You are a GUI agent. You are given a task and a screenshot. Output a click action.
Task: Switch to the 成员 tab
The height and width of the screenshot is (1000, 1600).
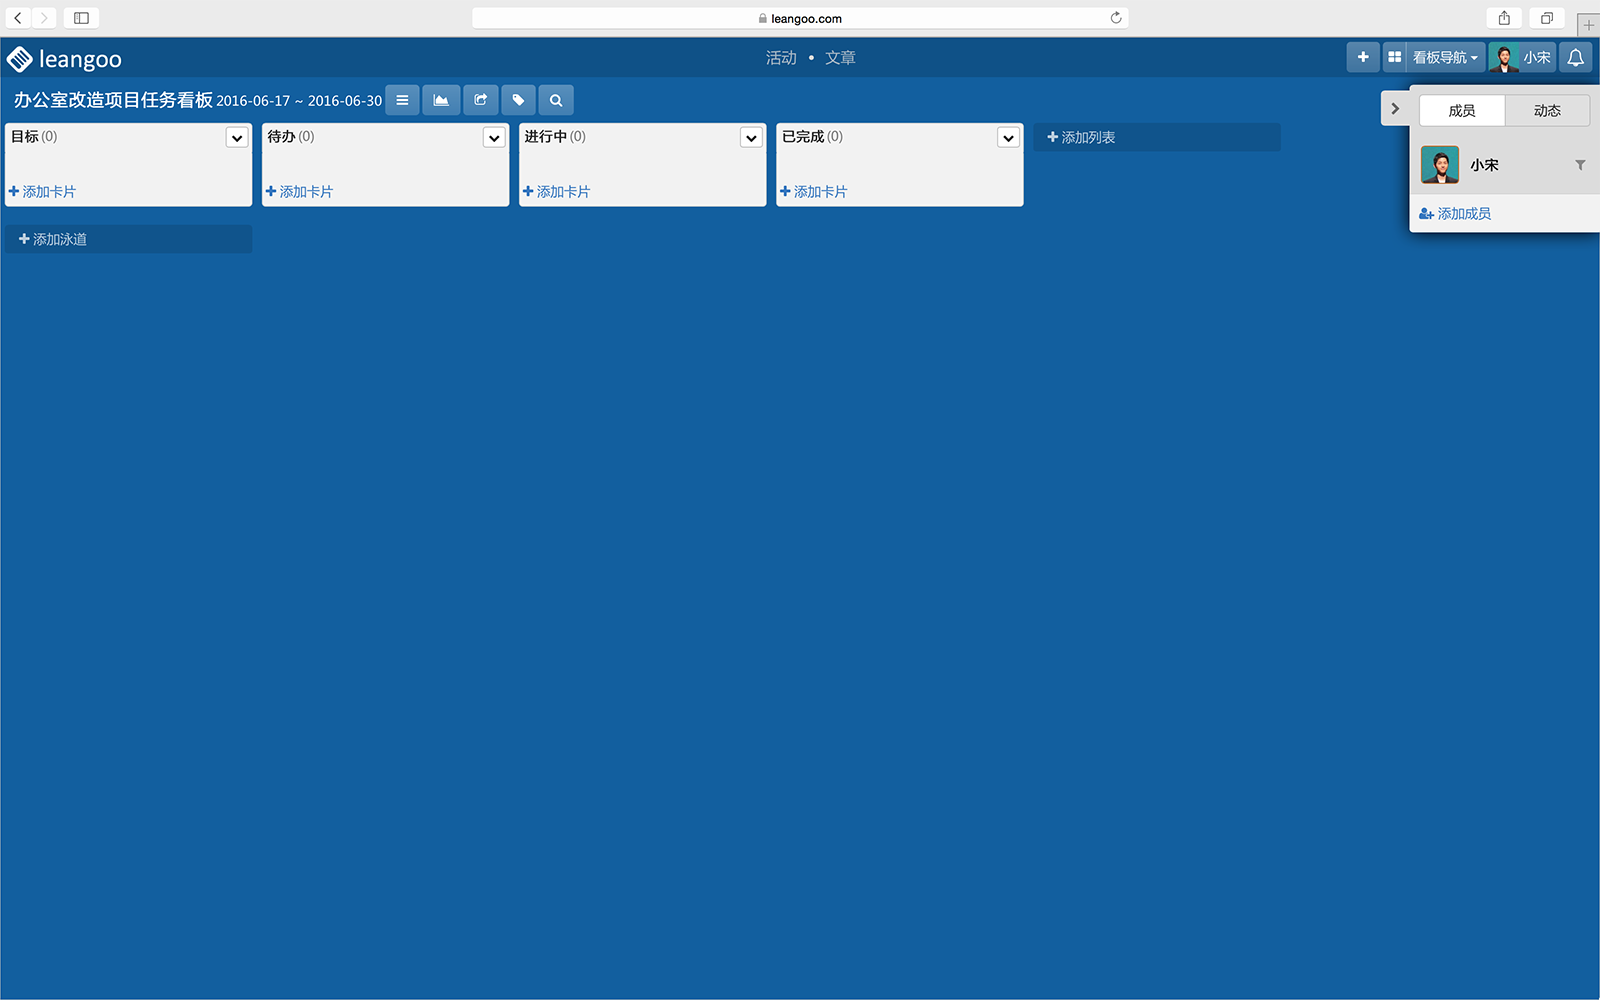click(1462, 110)
